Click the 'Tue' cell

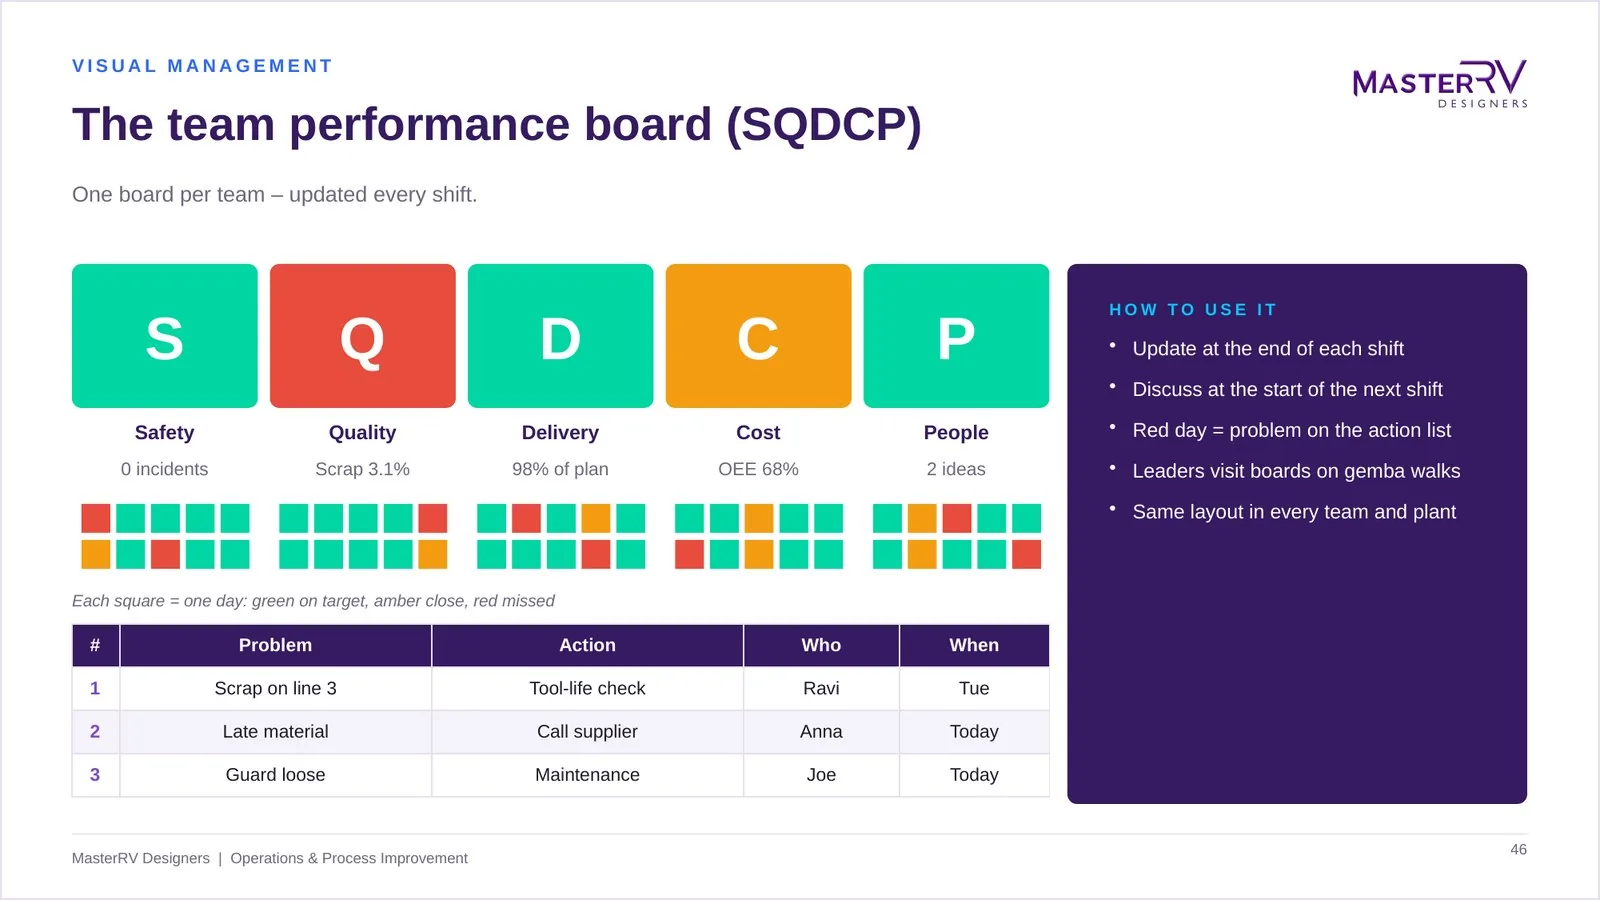point(975,689)
